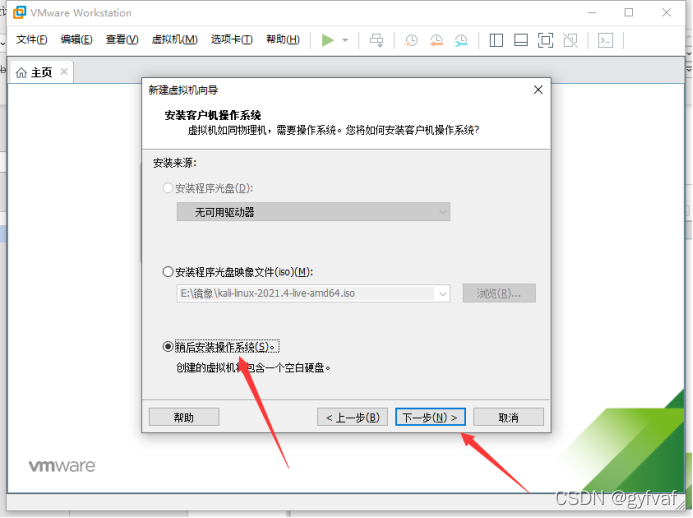Open the 选项卡(T) menu
The width and height of the screenshot is (693, 518).
click(232, 40)
